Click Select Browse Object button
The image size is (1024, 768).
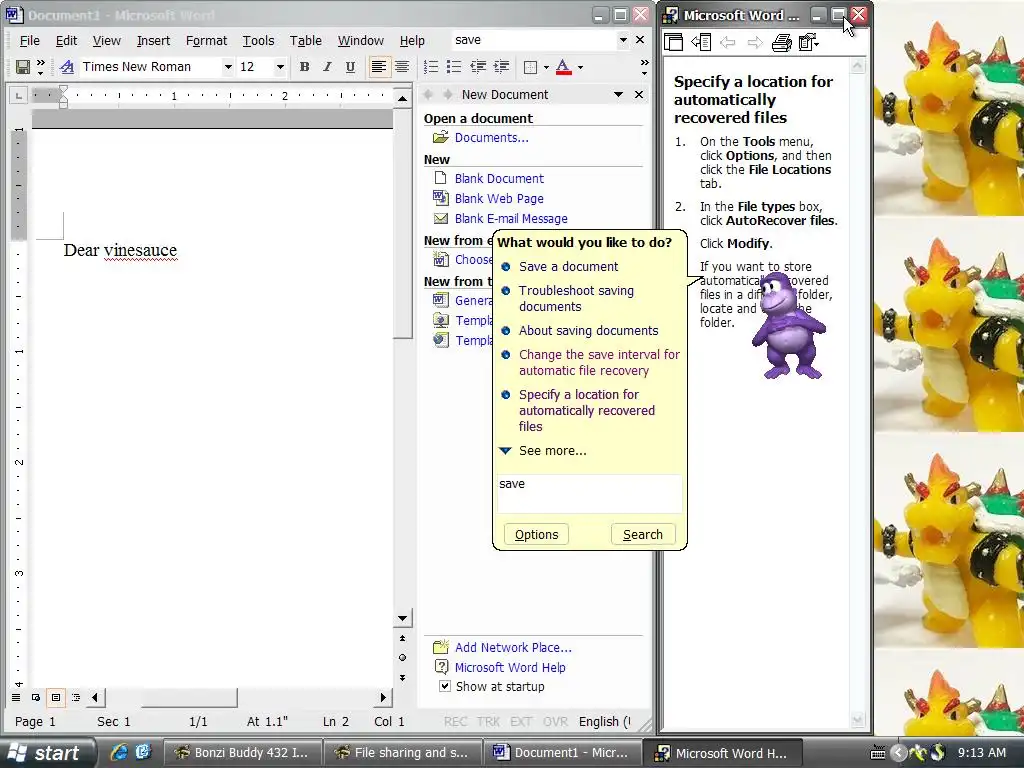pyautogui.click(x=402, y=658)
